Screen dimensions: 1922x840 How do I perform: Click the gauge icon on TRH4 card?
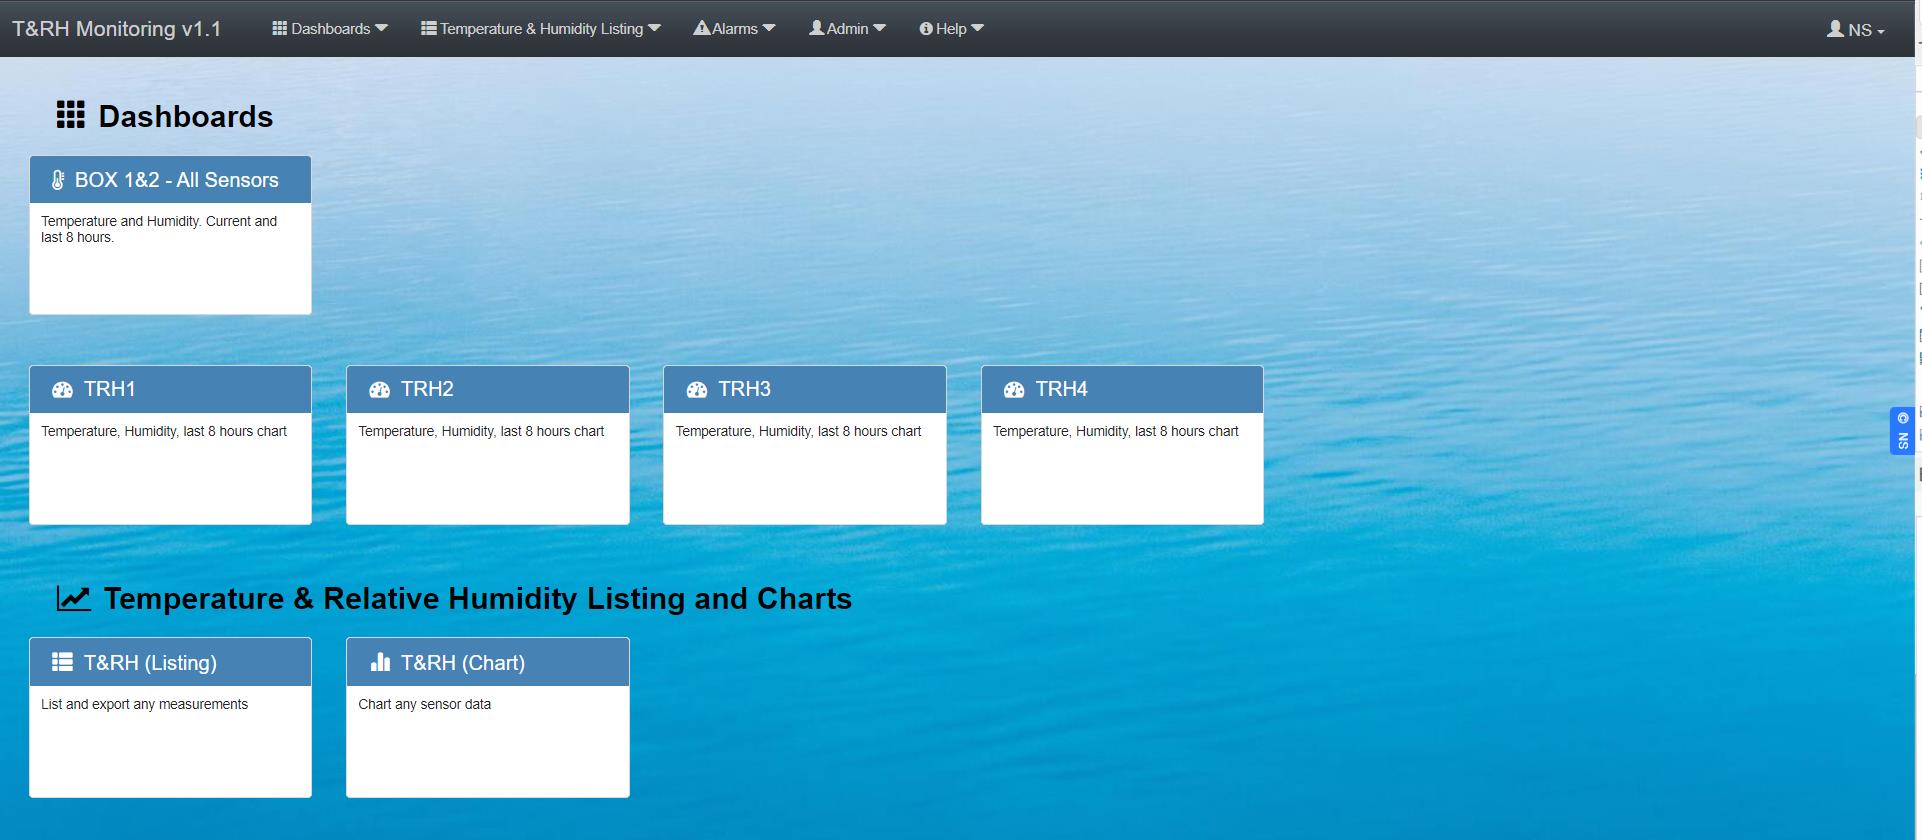coord(1014,390)
